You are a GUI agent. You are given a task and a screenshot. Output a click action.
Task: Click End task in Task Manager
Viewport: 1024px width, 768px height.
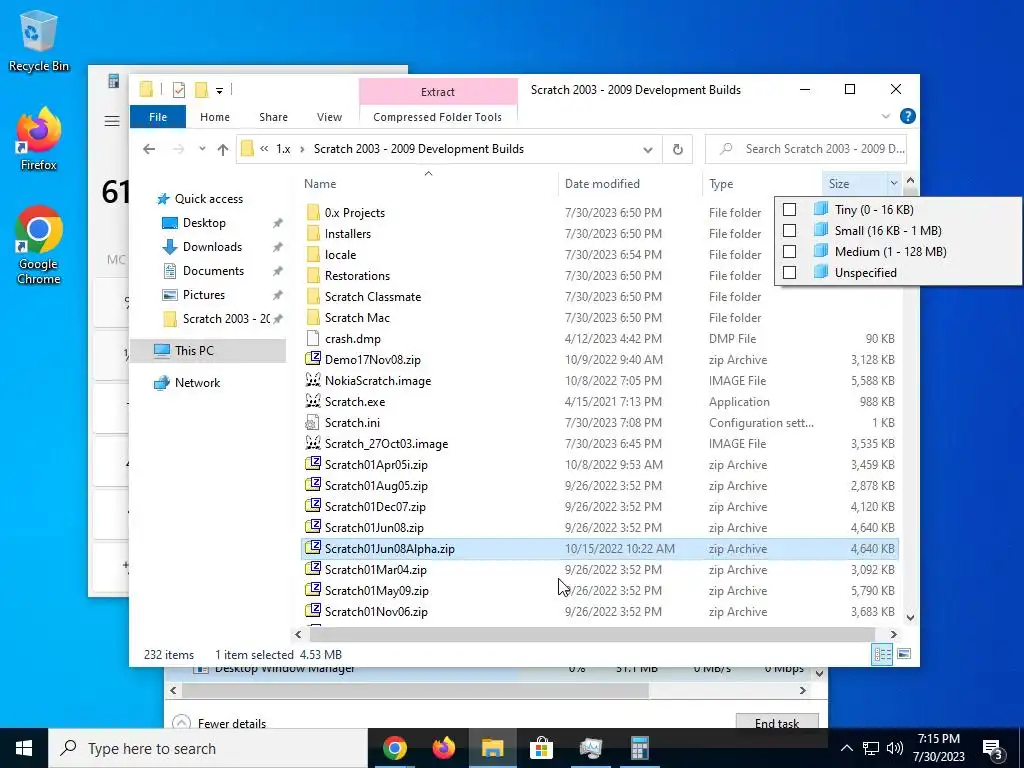click(x=776, y=723)
